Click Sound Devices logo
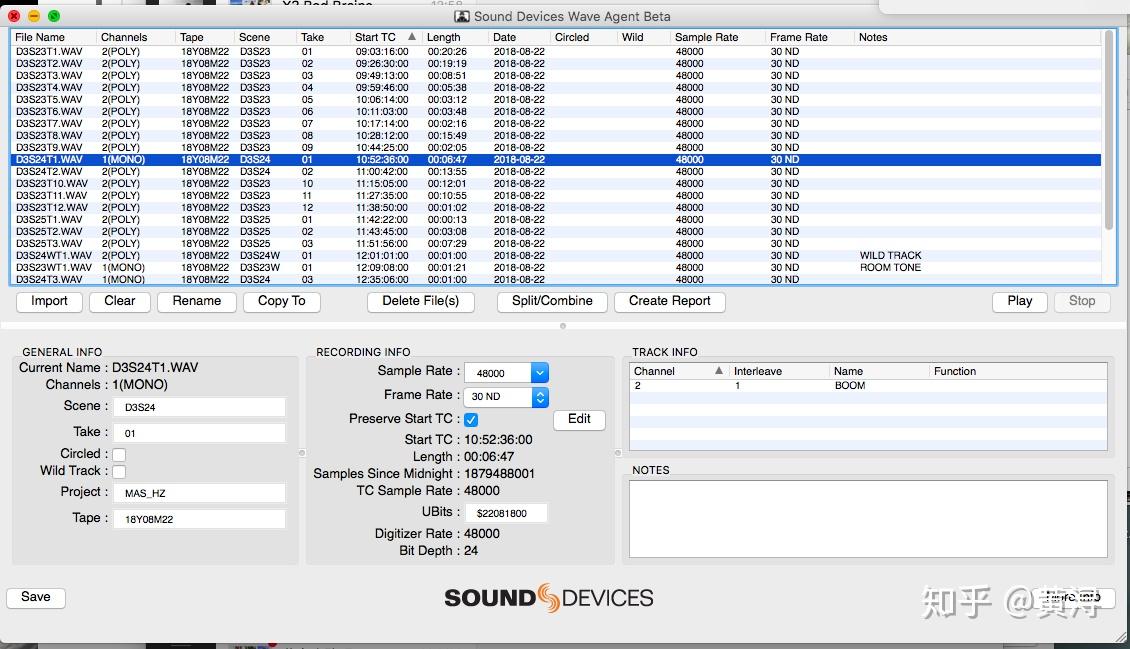 [x=548, y=598]
